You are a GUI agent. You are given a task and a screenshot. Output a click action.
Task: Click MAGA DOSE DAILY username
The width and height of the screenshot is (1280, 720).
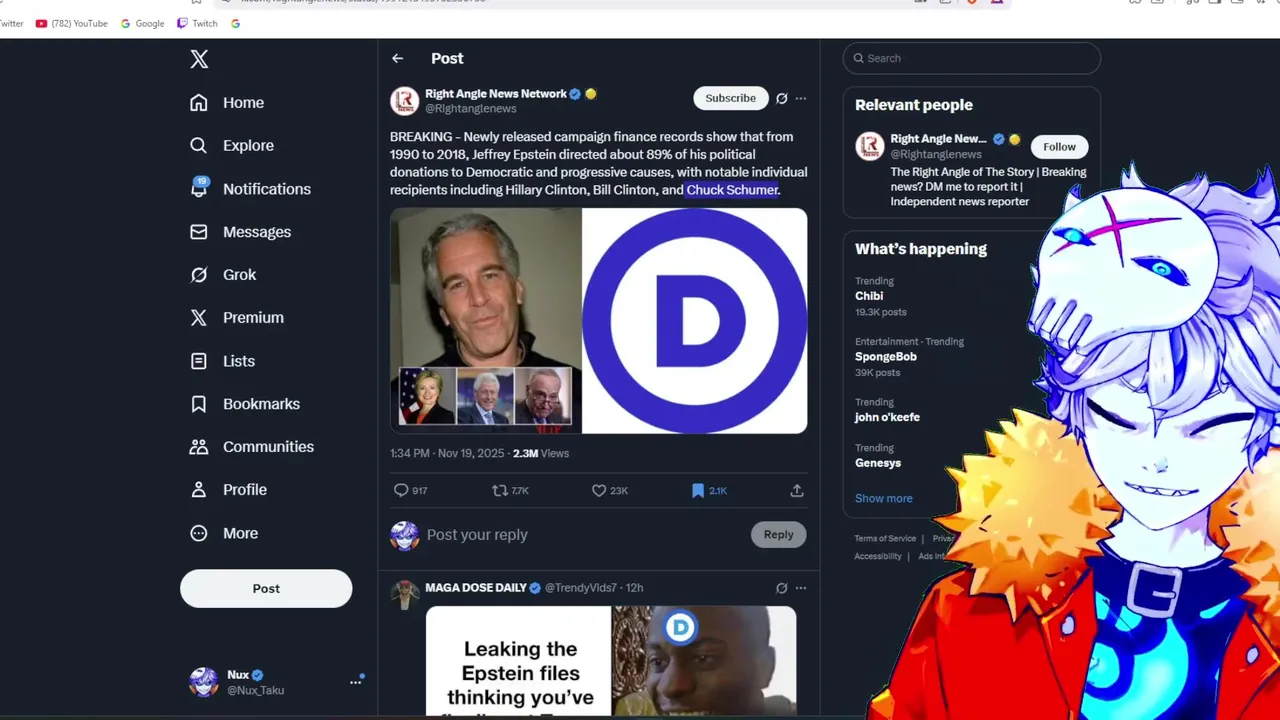click(476, 588)
